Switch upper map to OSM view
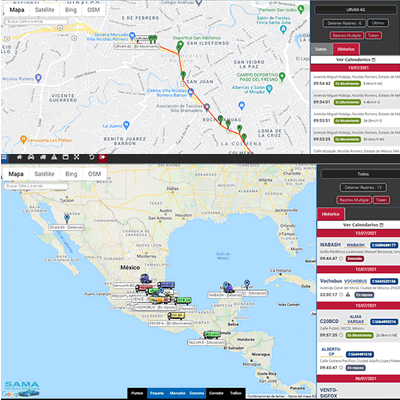This screenshot has height=400, width=400. pos(94,10)
